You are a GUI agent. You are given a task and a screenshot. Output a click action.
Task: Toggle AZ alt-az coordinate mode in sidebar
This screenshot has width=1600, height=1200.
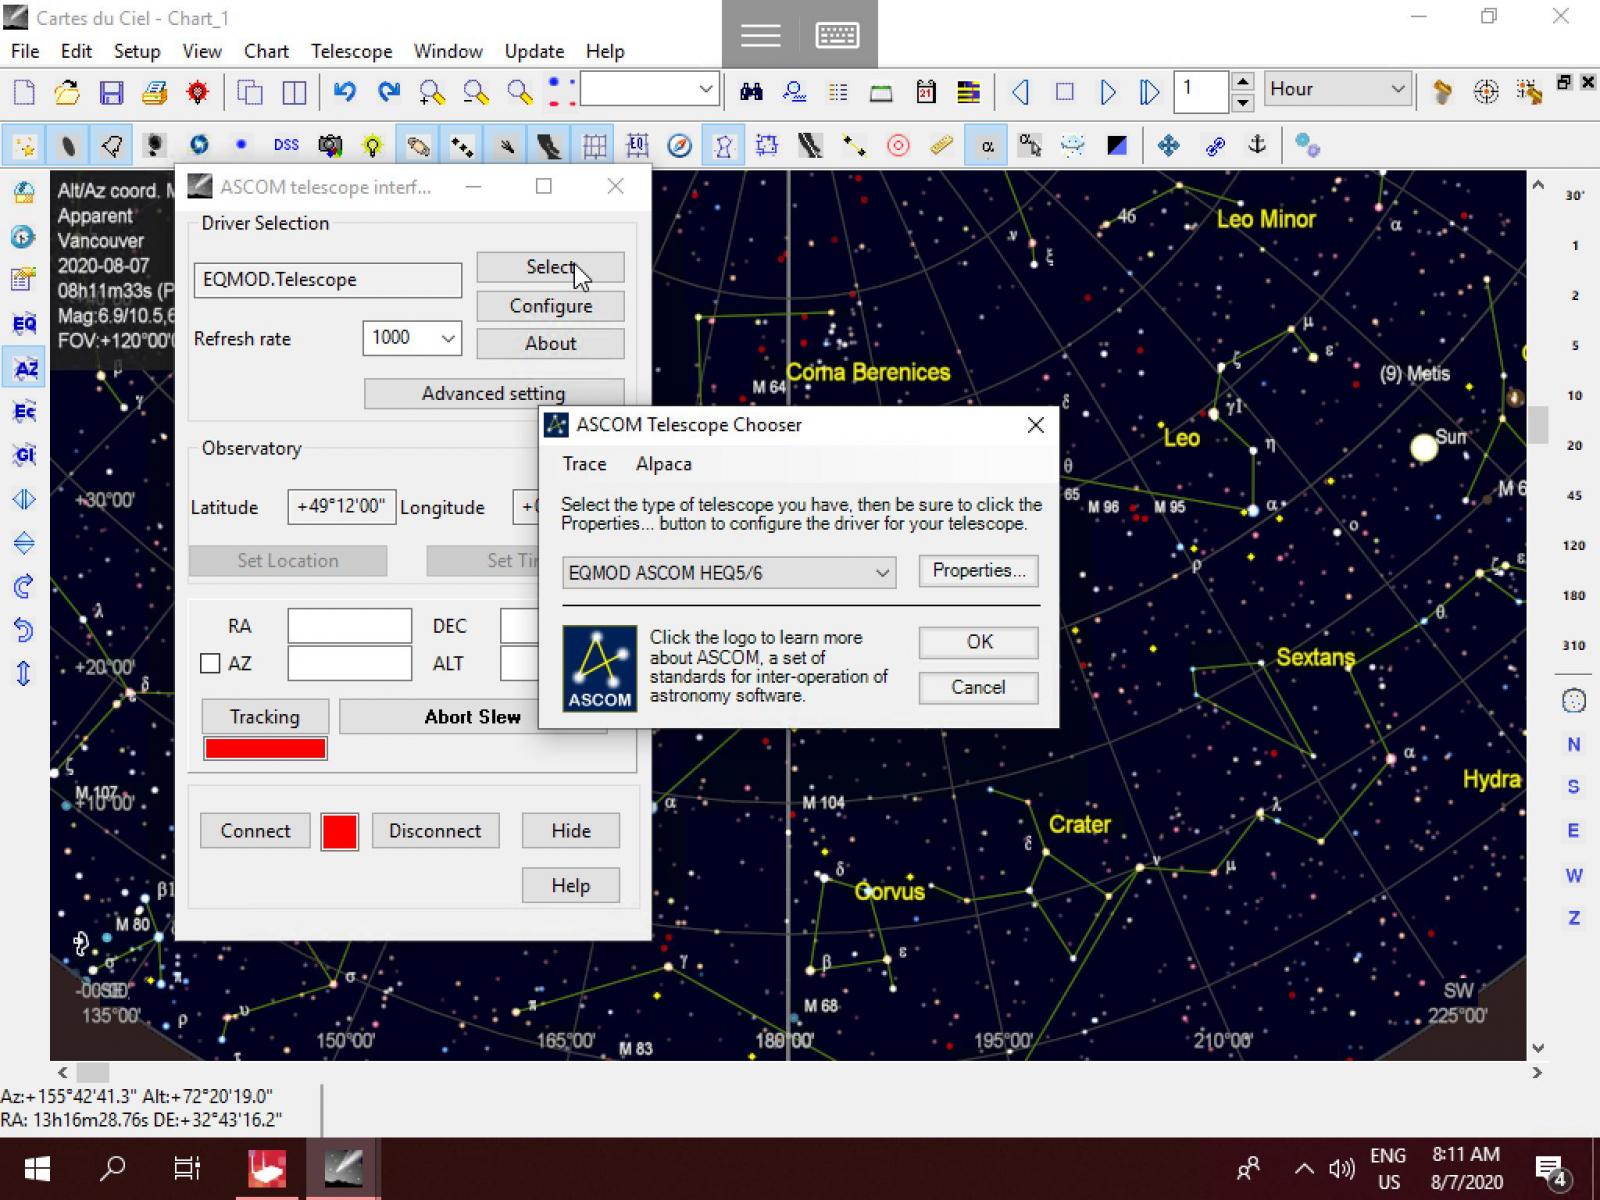(24, 367)
